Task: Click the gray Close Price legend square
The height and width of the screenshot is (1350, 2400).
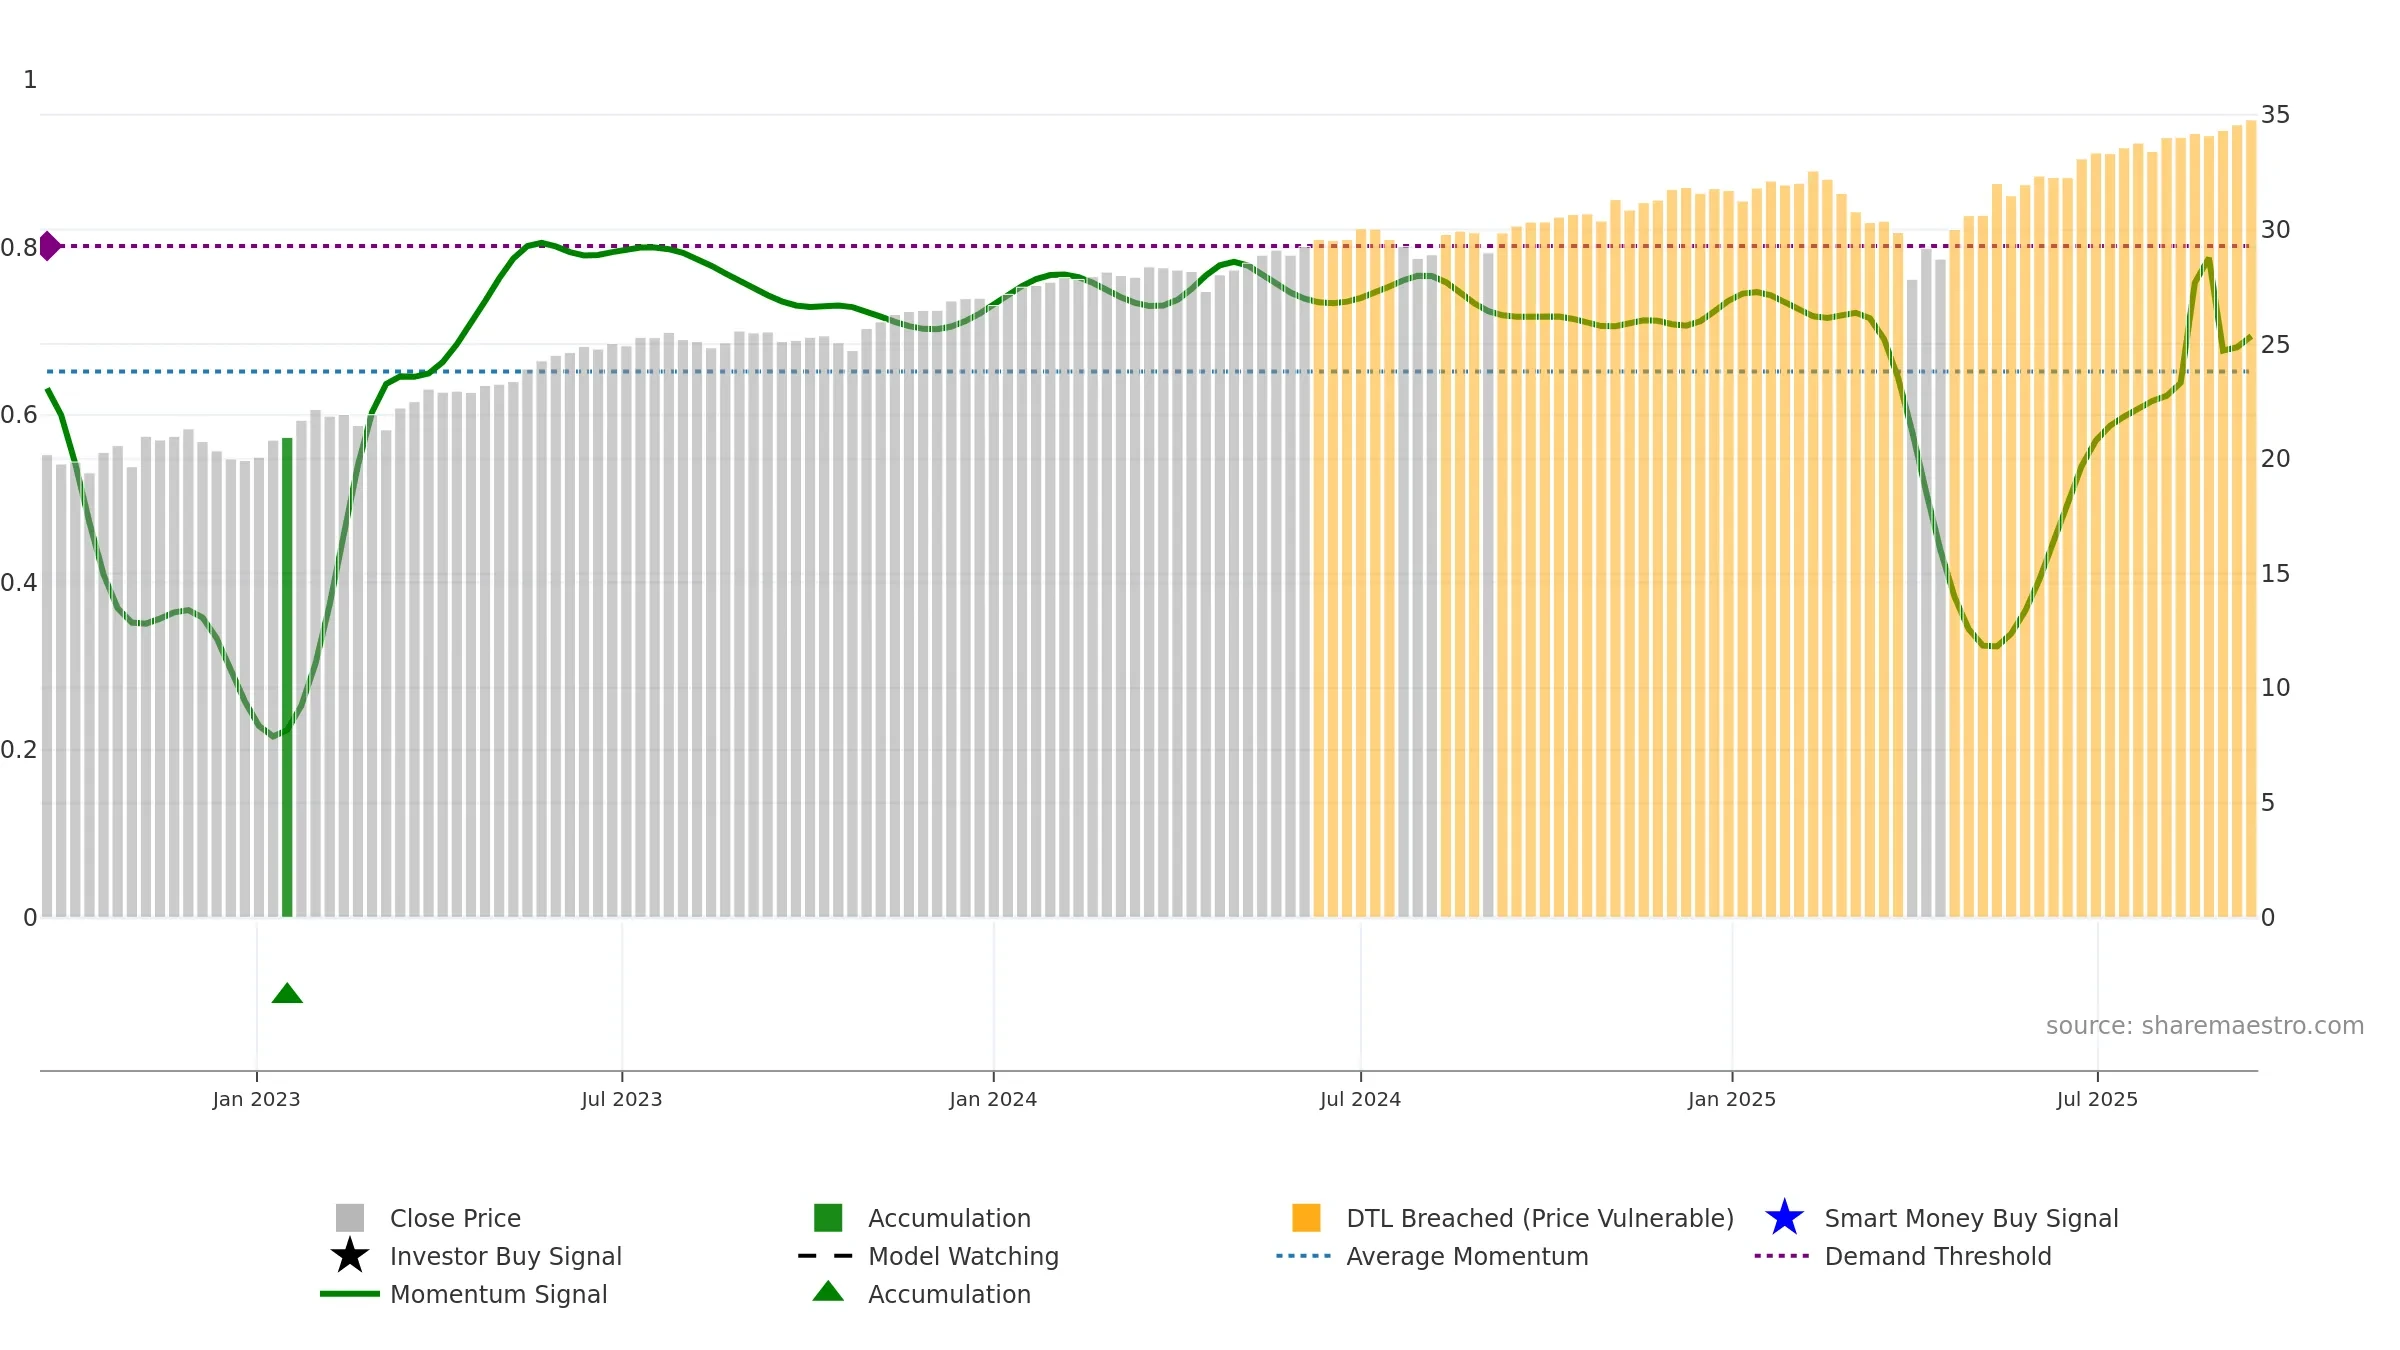Action: click(350, 1218)
